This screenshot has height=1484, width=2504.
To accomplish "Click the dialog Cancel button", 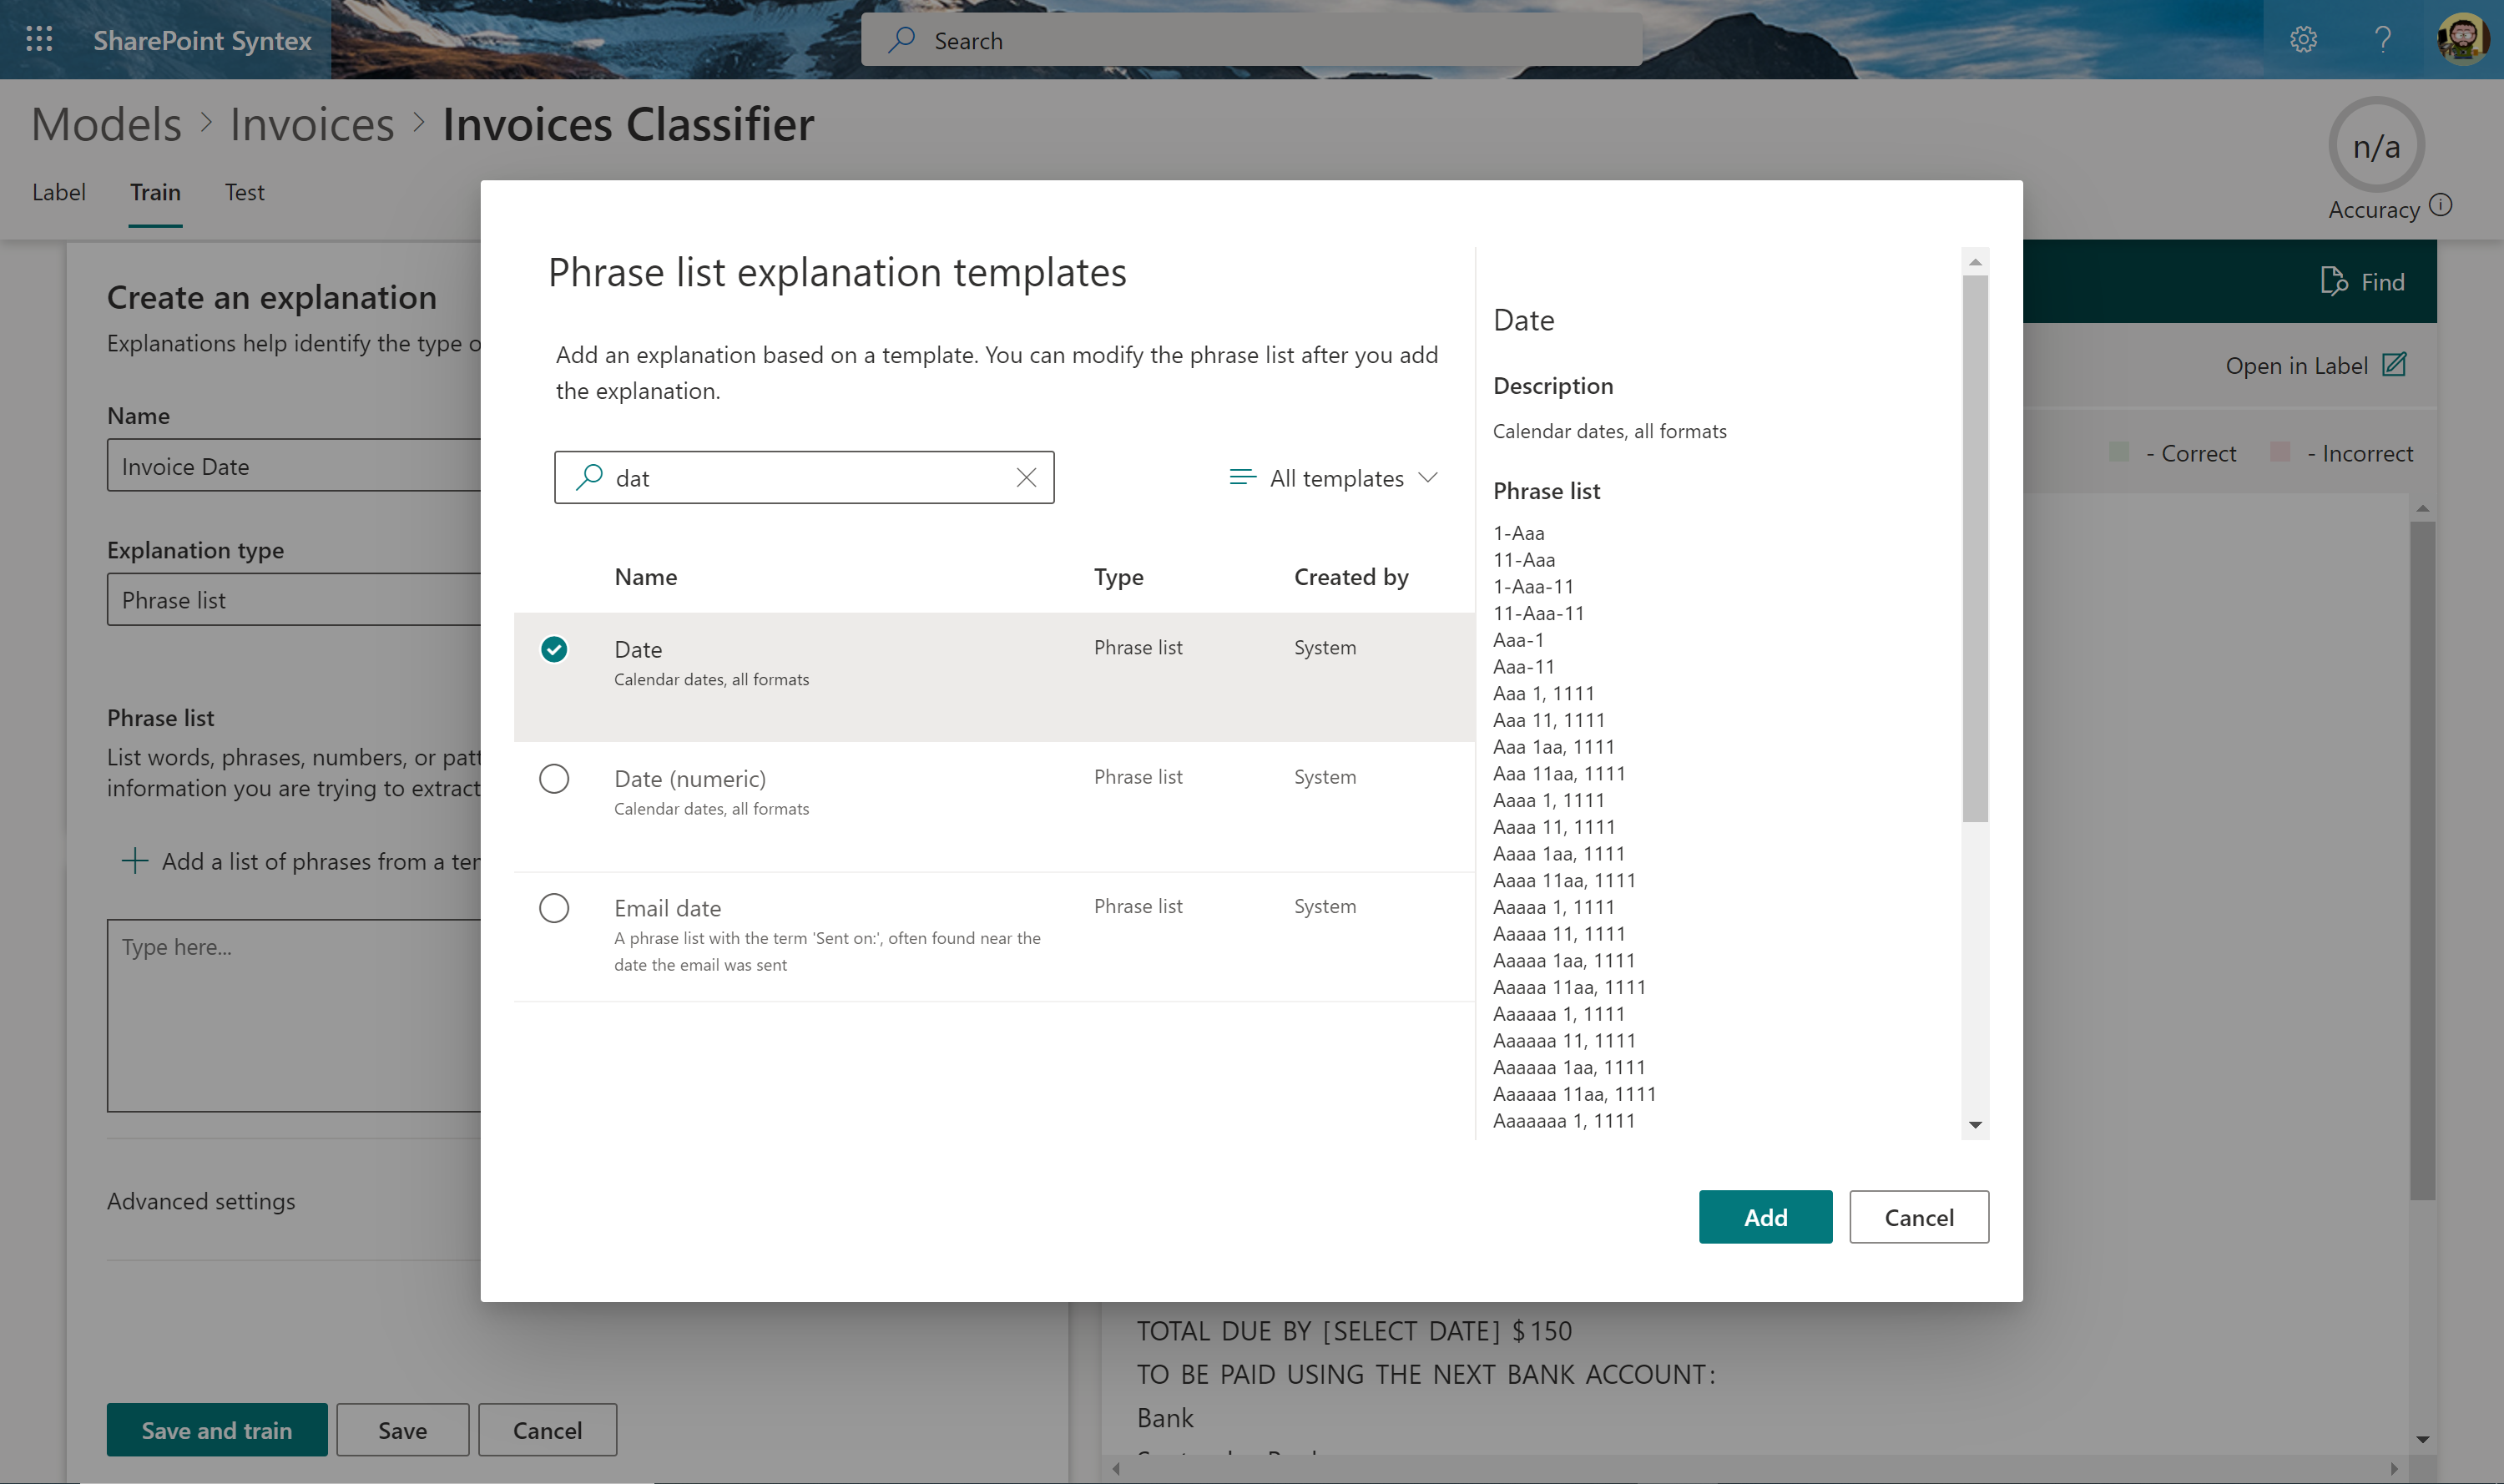I will 1918,1217.
